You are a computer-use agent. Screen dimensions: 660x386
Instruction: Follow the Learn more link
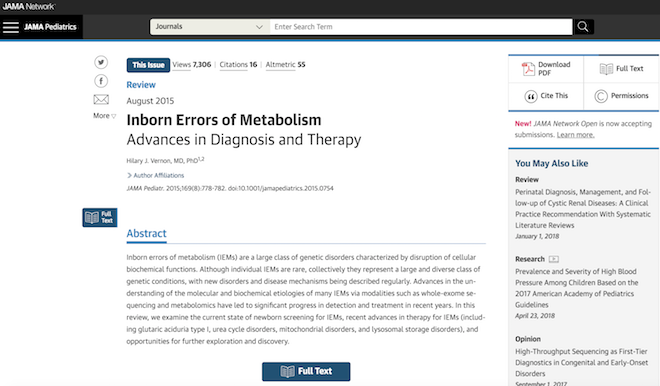[x=575, y=135]
